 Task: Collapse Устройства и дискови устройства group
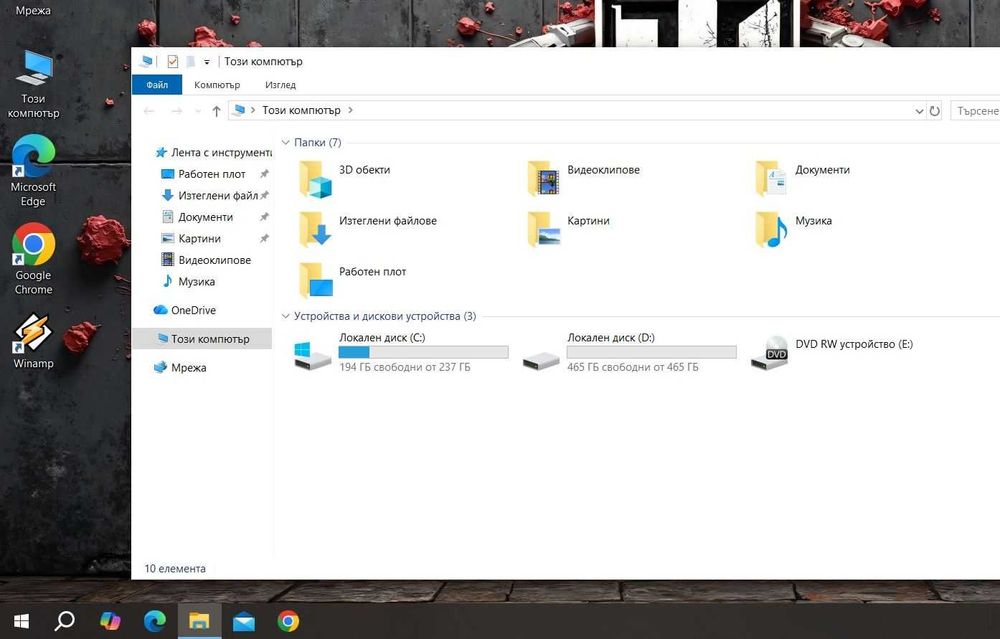(286, 316)
